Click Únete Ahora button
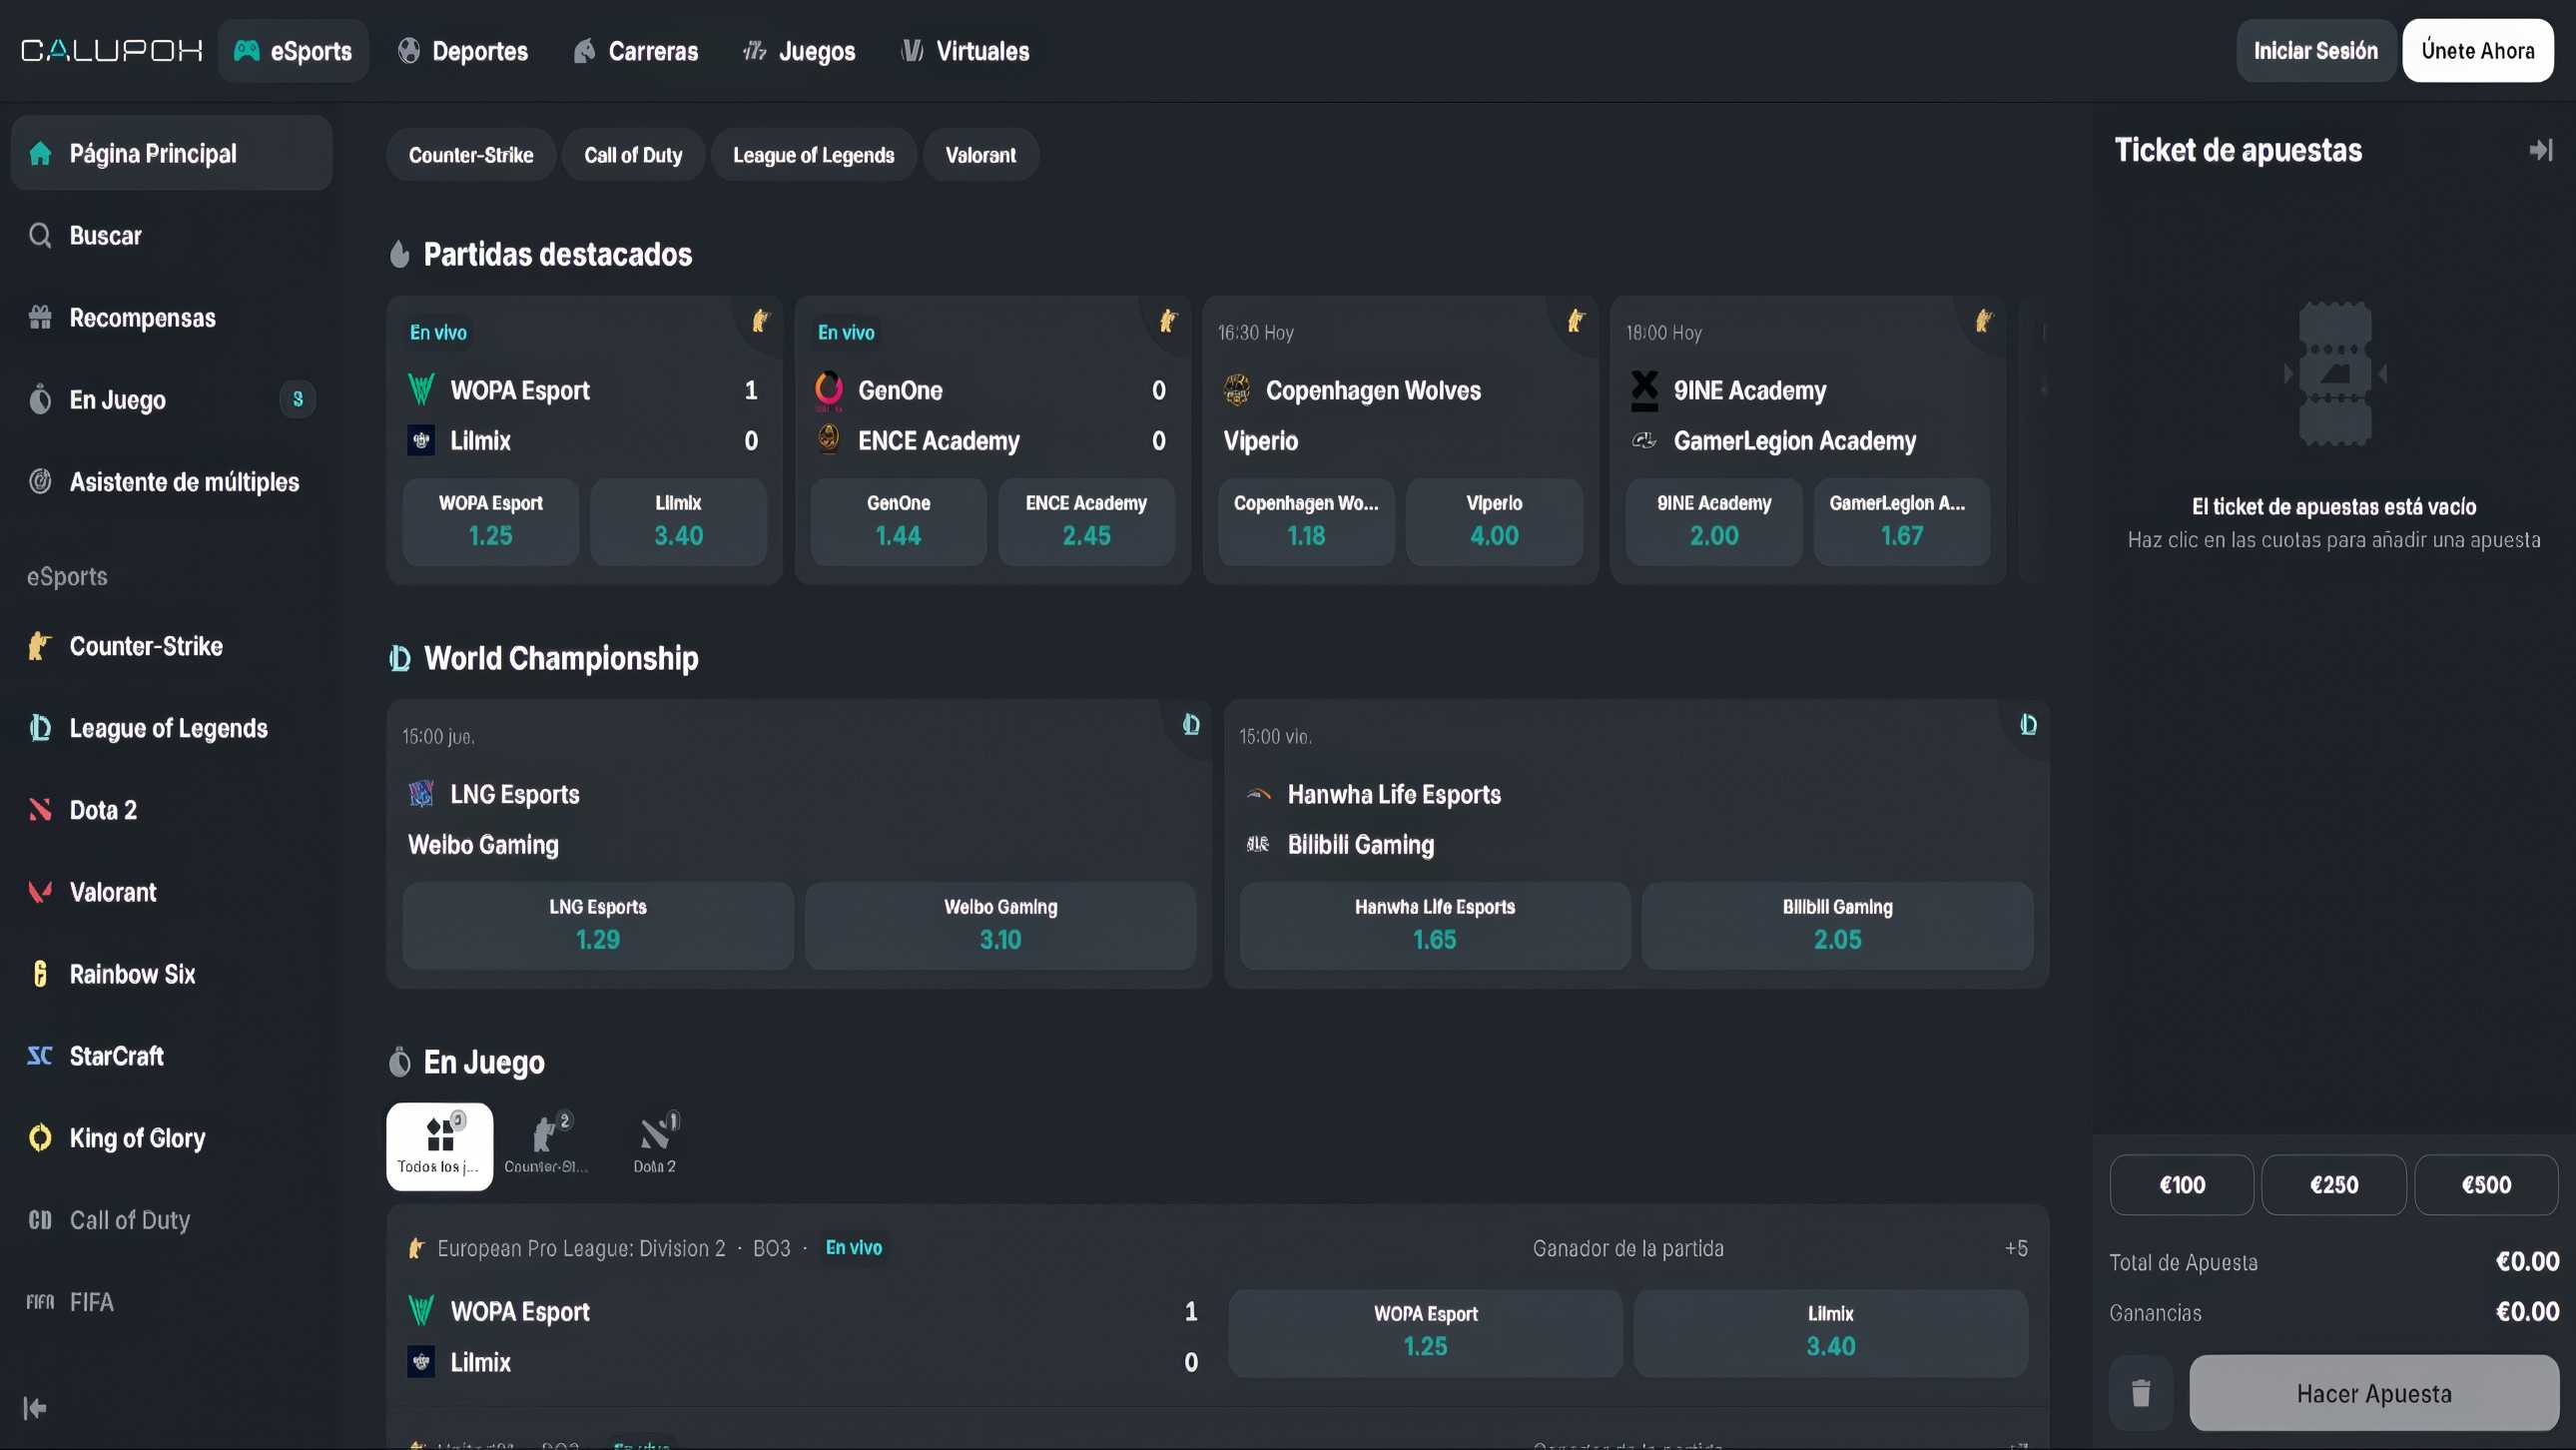Image resolution: width=2576 pixels, height=1450 pixels. point(2477,51)
